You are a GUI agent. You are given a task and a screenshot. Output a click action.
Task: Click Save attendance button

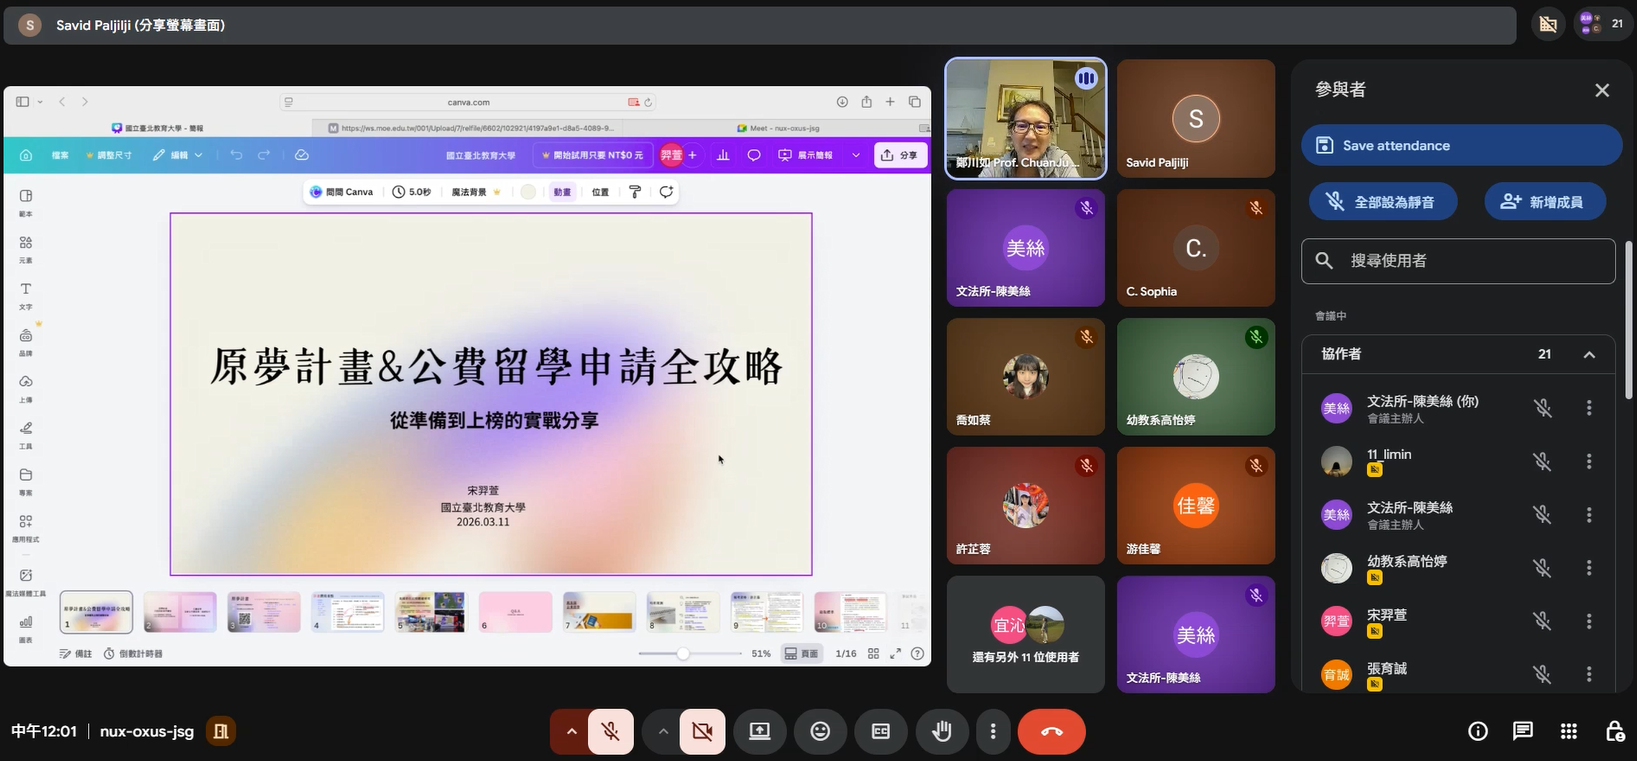(1461, 145)
